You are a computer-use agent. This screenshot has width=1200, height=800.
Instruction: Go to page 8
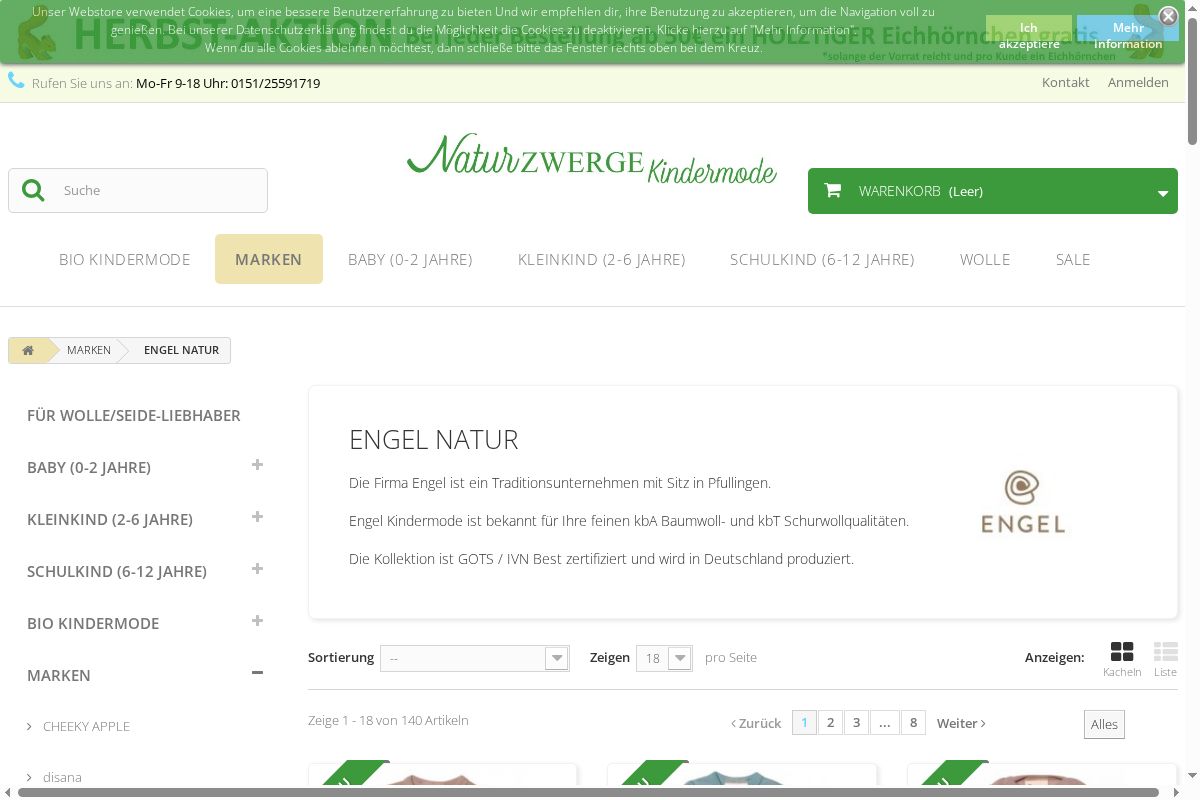tap(913, 722)
